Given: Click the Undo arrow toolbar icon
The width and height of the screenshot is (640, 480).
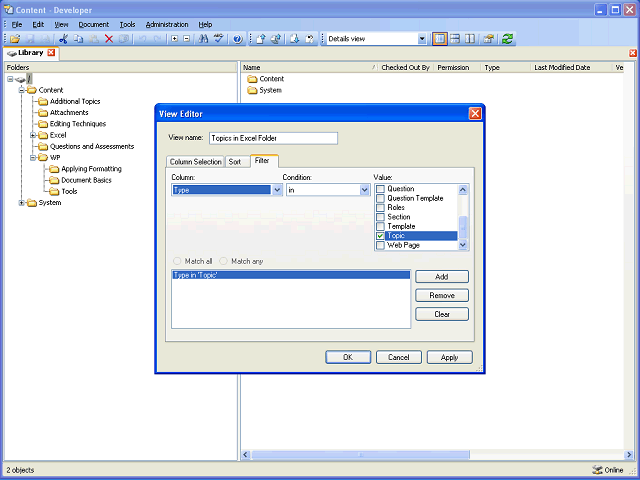Looking at the screenshot, I should click(x=142, y=39).
